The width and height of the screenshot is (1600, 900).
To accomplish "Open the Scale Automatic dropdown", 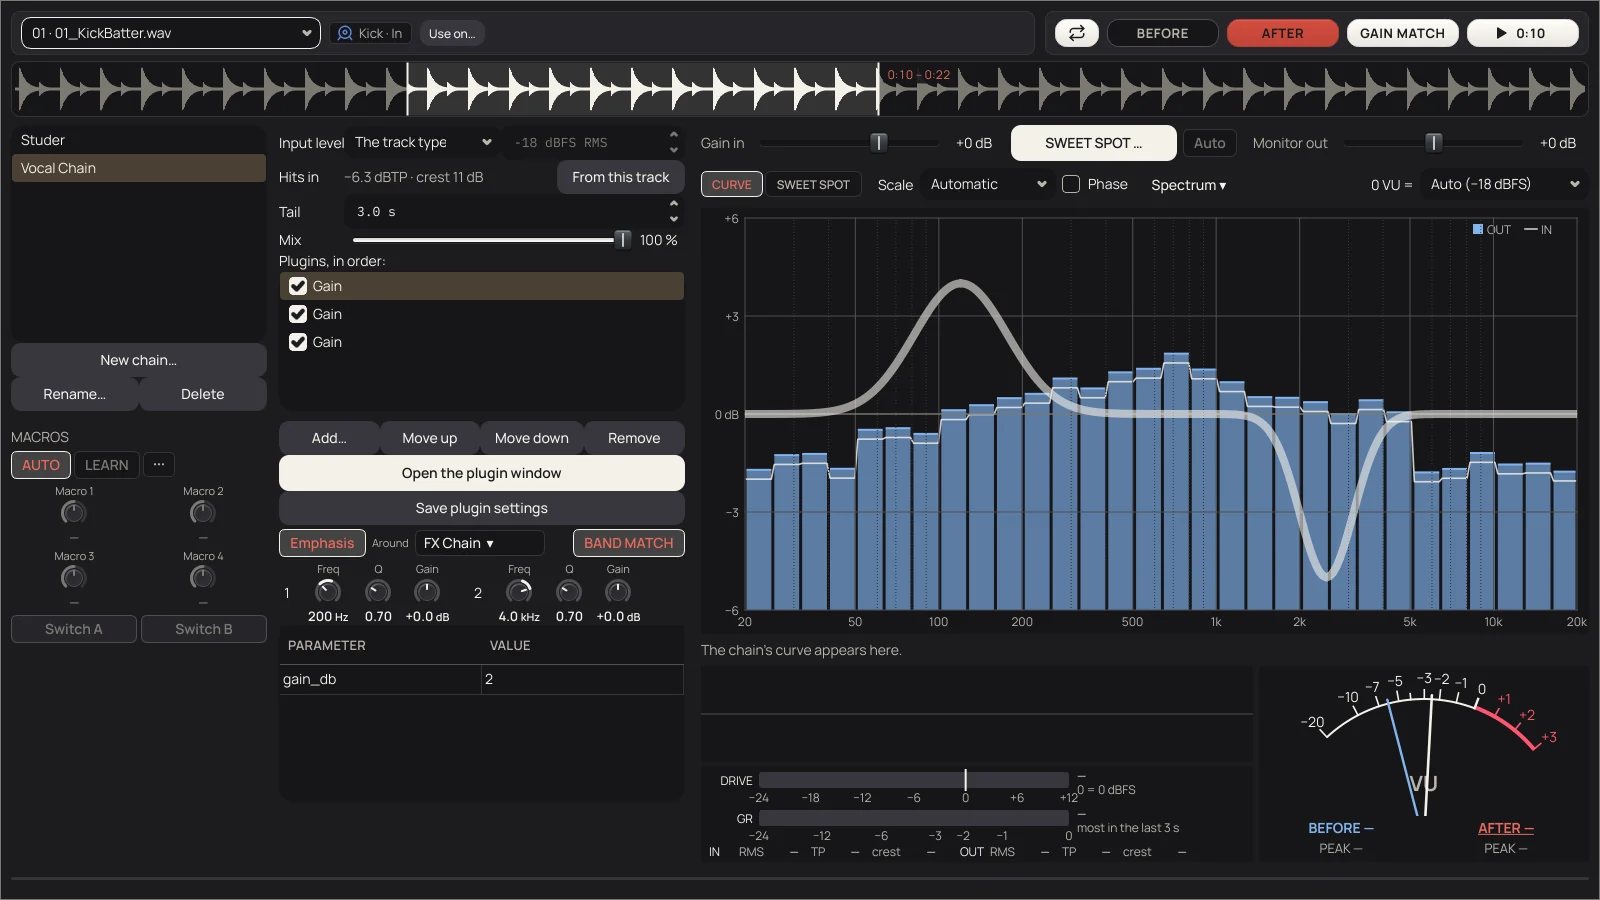I will tap(988, 184).
